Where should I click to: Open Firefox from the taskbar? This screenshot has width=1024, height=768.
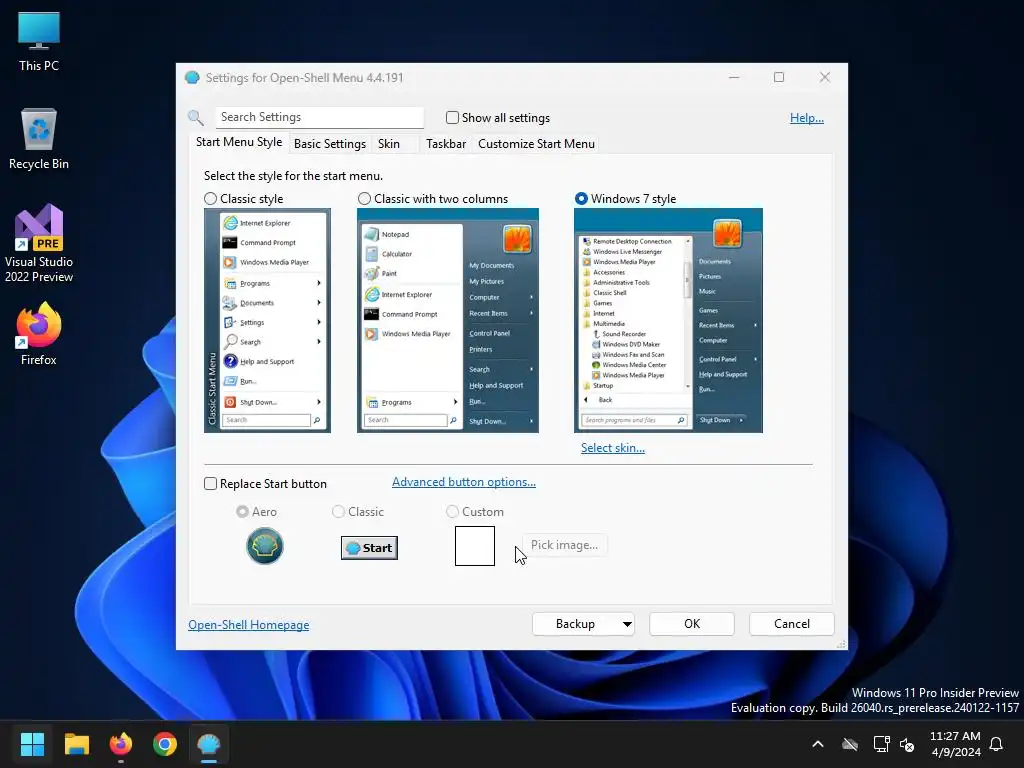(121, 744)
